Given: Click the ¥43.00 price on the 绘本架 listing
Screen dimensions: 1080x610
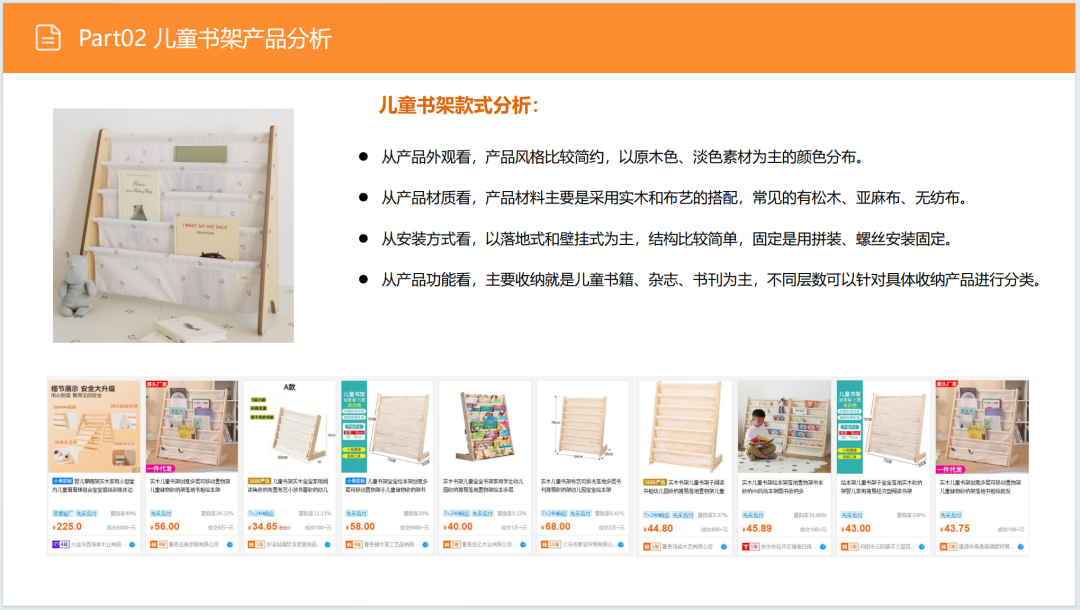Looking at the screenshot, I should point(856,528).
